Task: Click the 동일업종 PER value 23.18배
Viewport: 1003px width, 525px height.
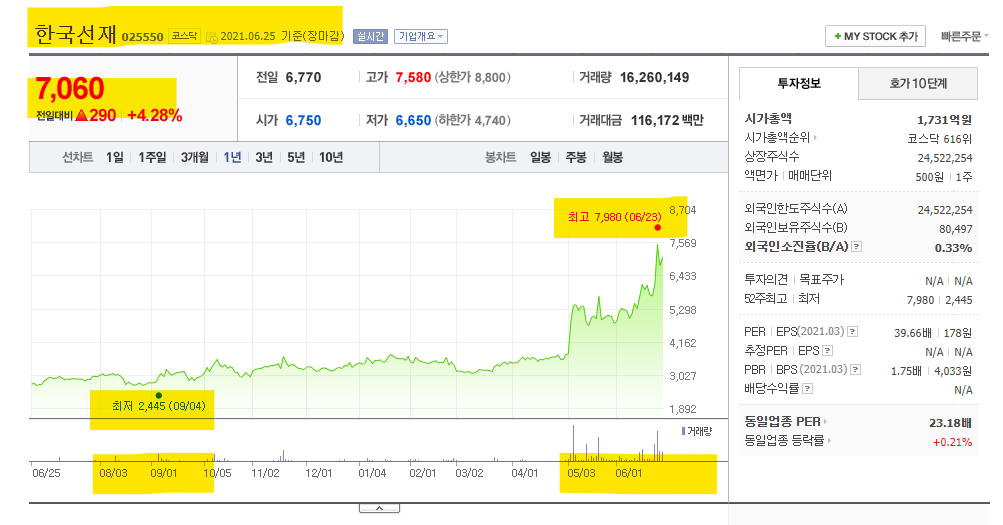Action: pos(951,423)
